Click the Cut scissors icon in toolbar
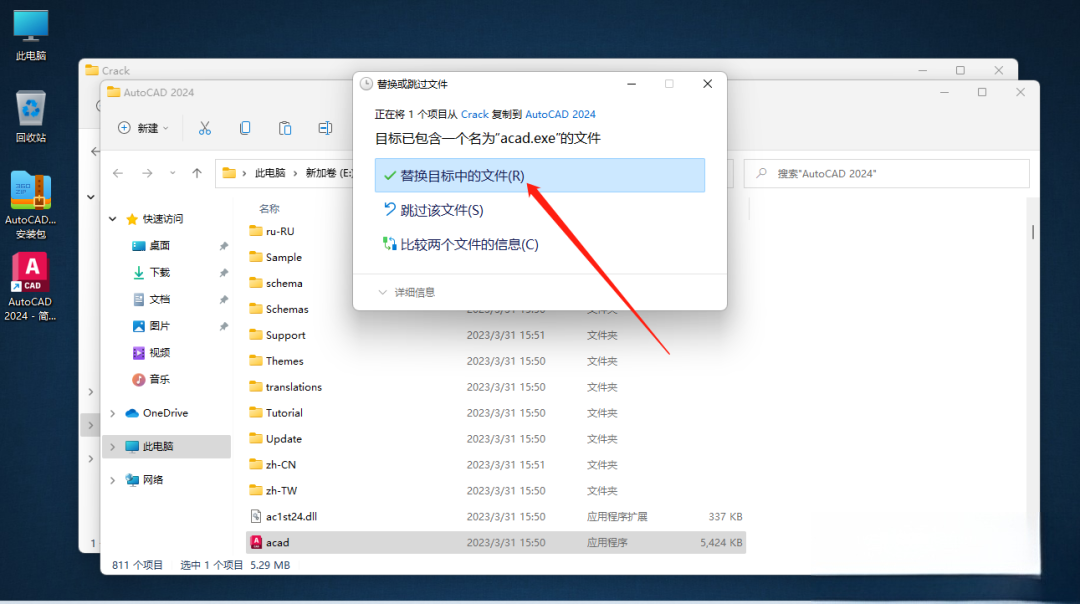The width and height of the screenshot is (1080, 604). click(205, 128)
